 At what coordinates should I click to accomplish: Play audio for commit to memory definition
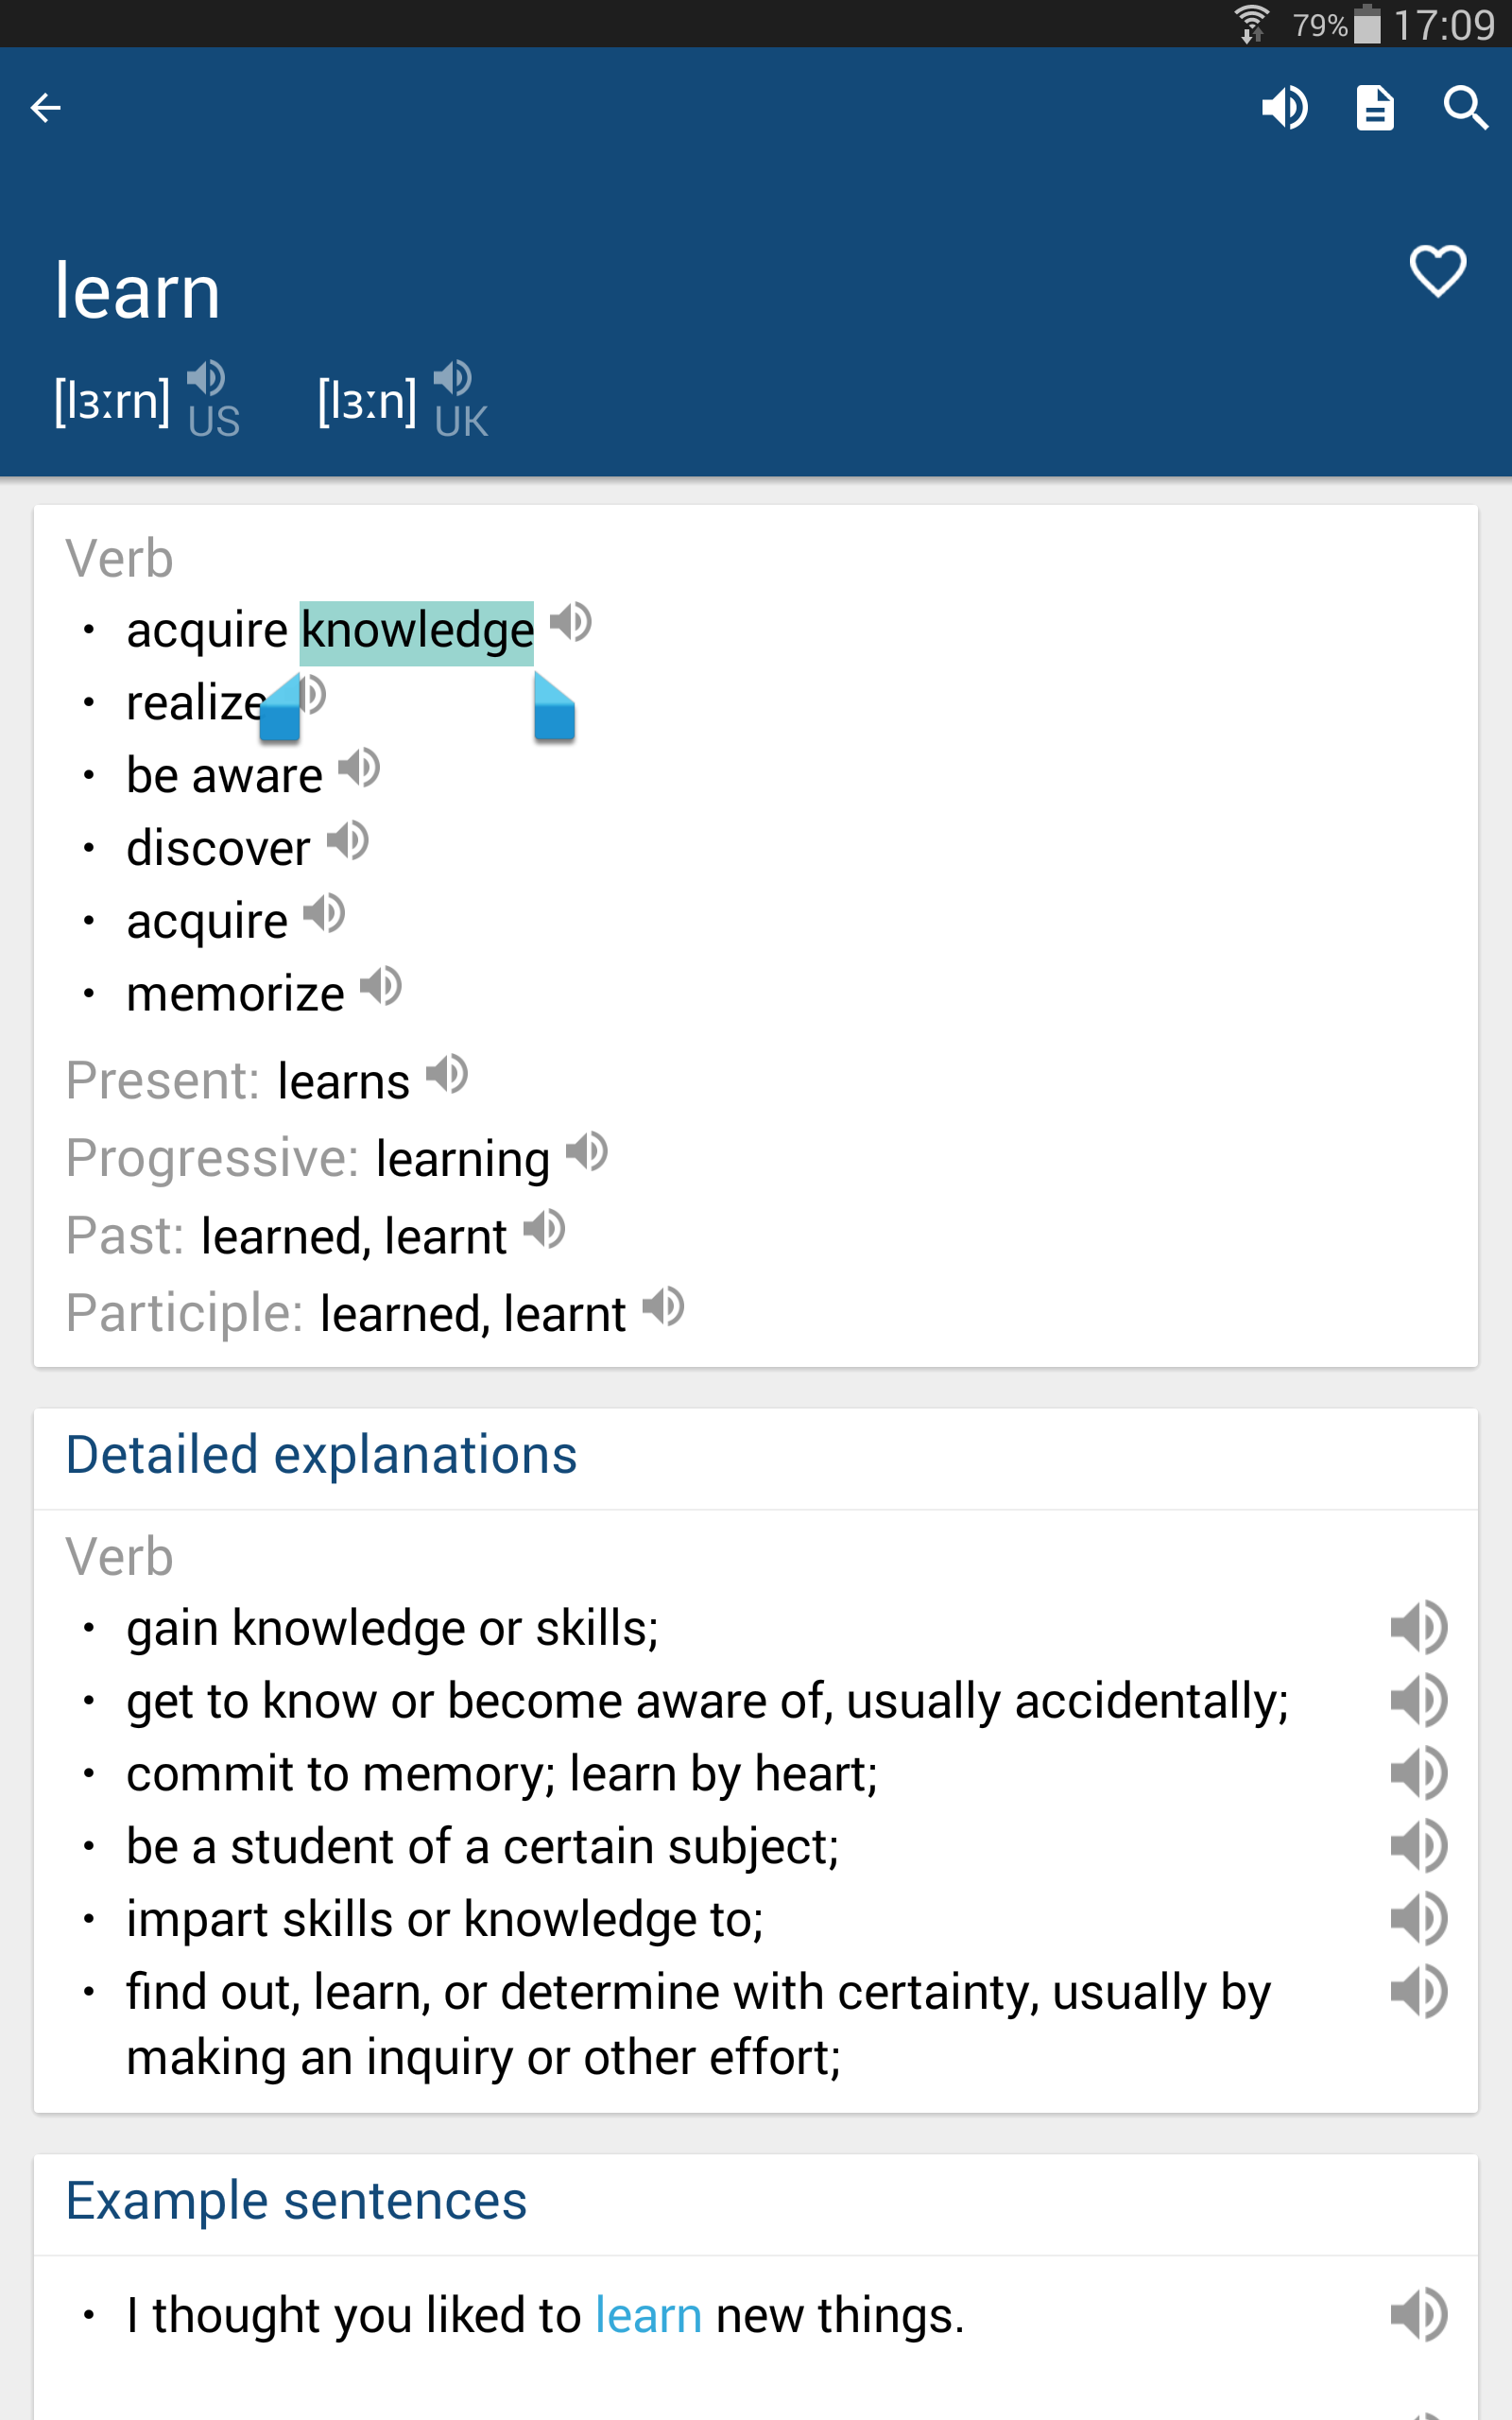(x=1419, y=1772)
